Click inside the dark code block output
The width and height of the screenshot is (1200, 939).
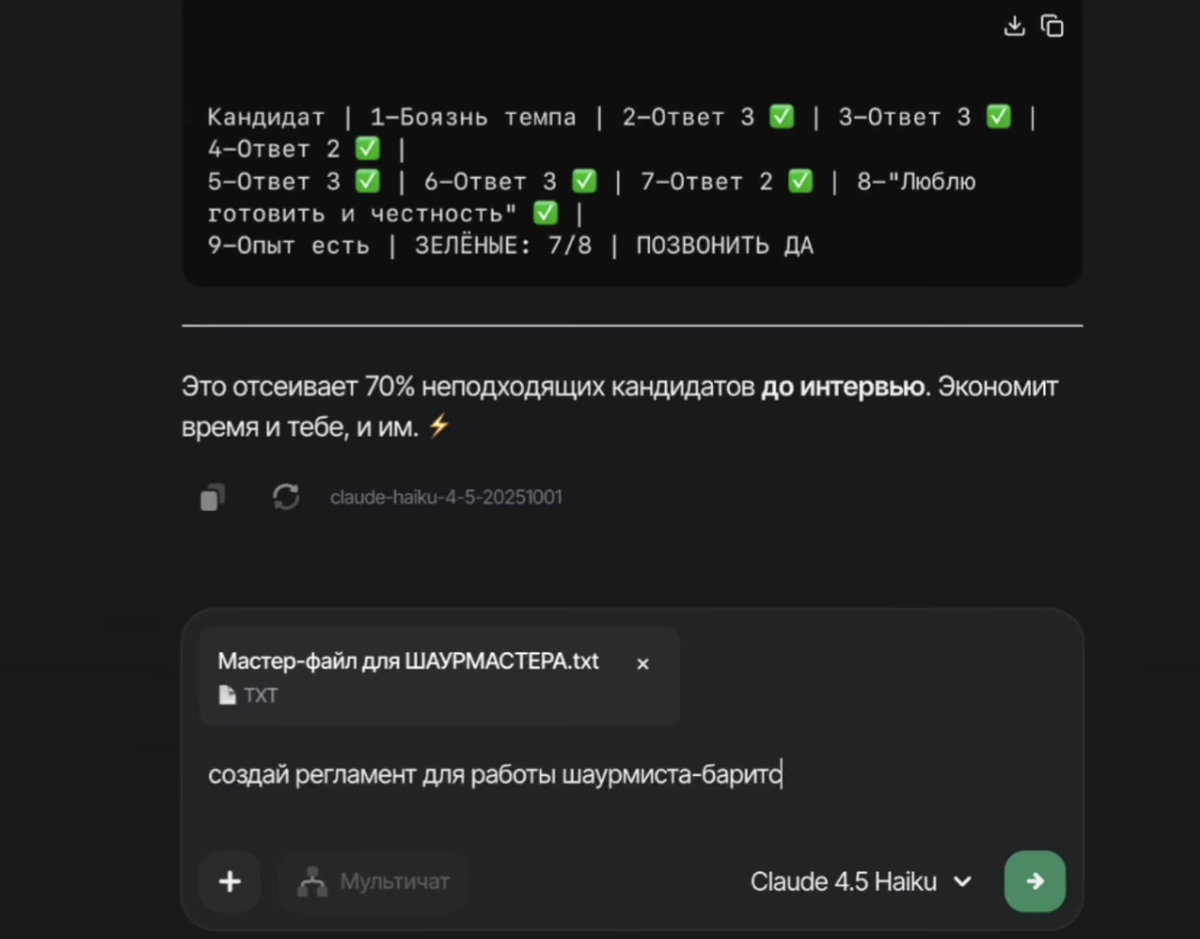pos(630,180)
